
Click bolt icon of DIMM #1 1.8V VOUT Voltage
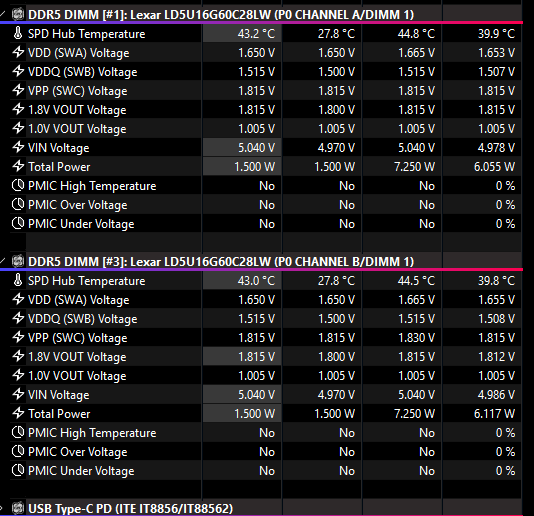[x=18, y=110]
